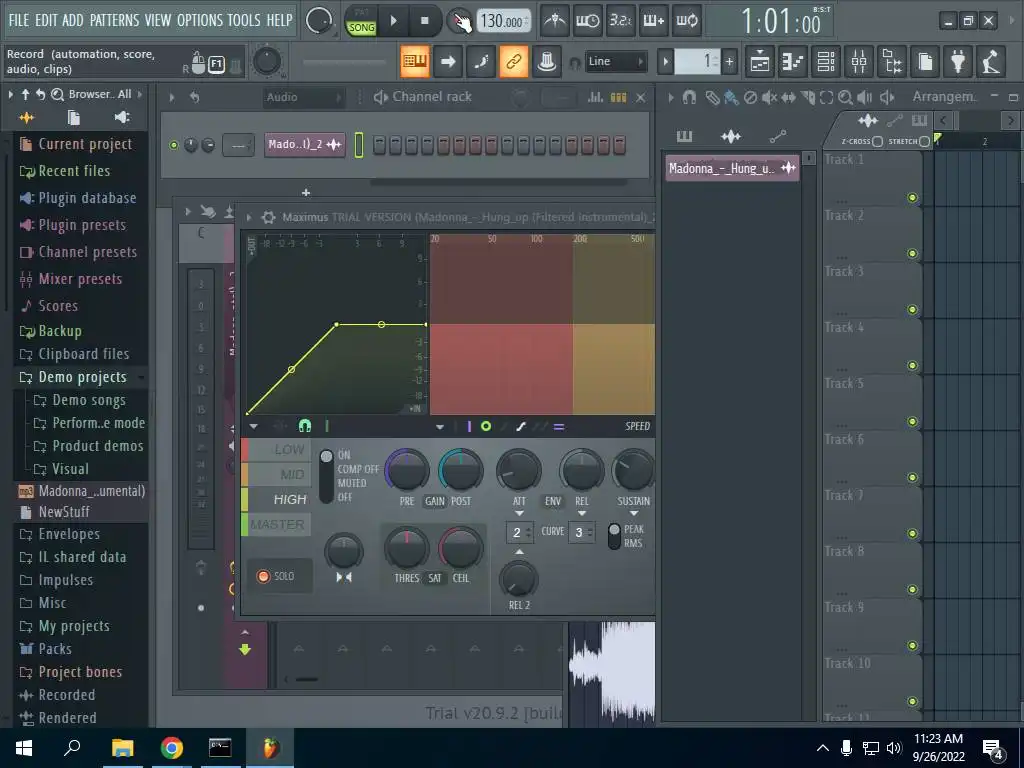Click the Channel rack graph editor icon
The width and height of the screenshot is (1024, 768).
[596, 97]
